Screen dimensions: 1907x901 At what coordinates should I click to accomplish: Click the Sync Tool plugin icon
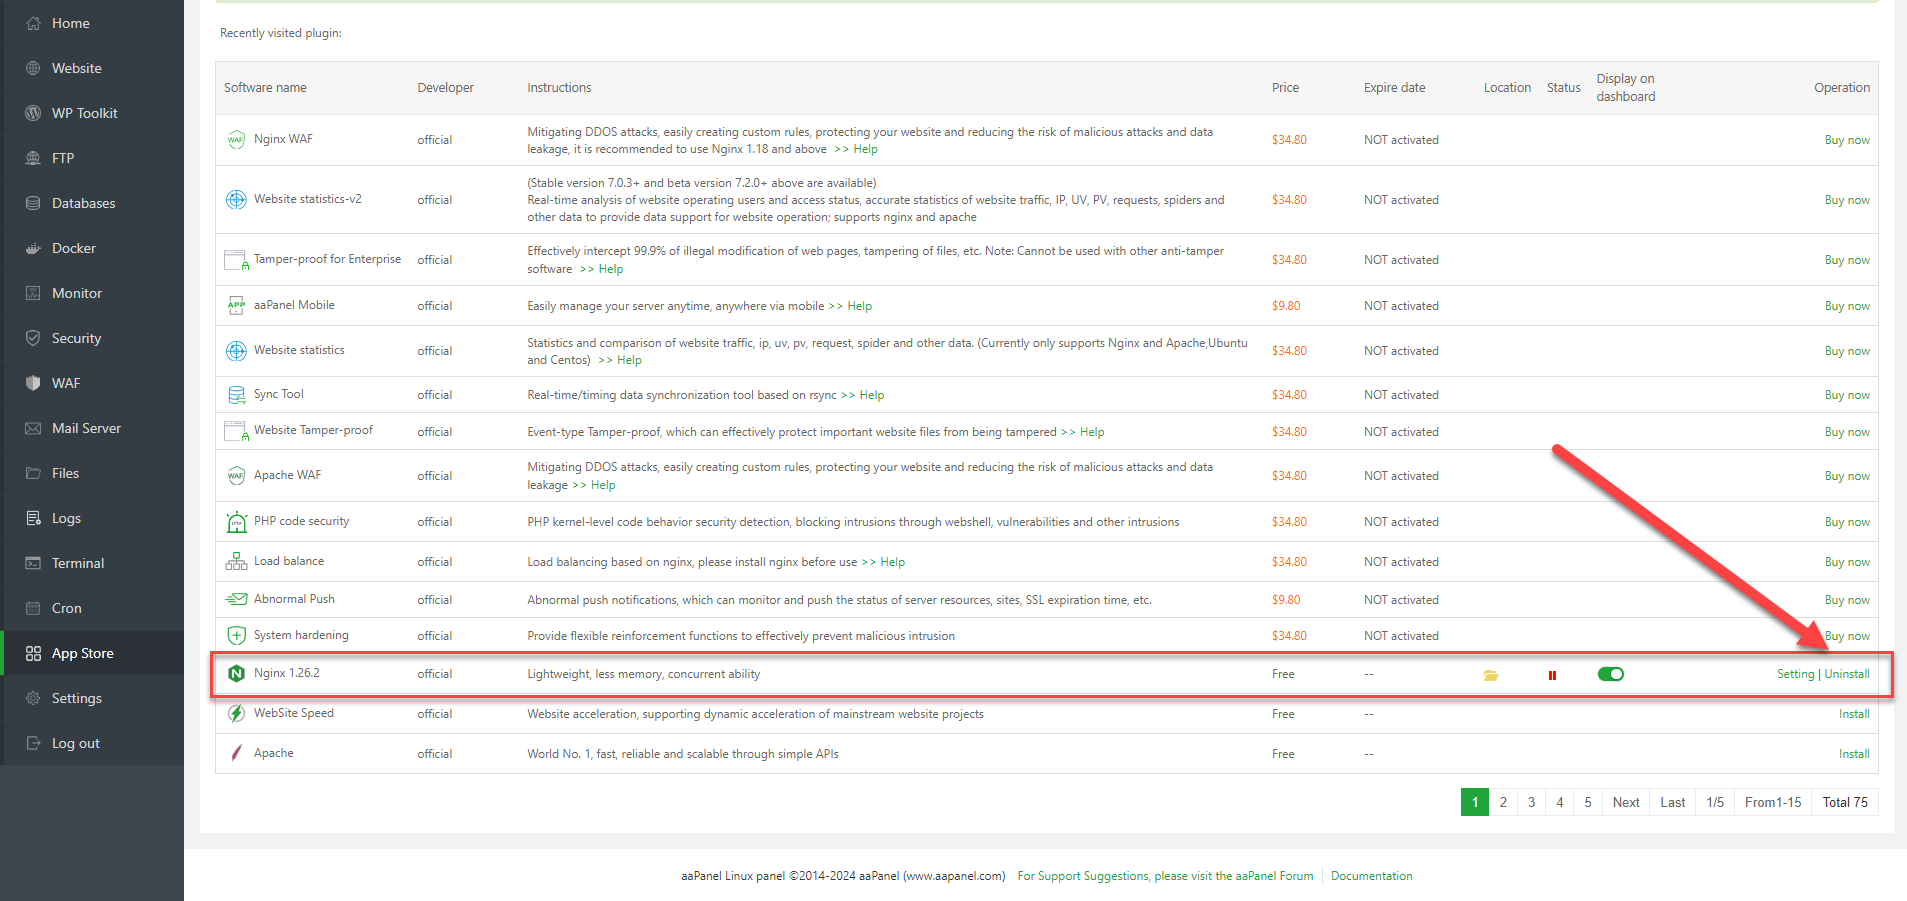[x=236, y=395]
